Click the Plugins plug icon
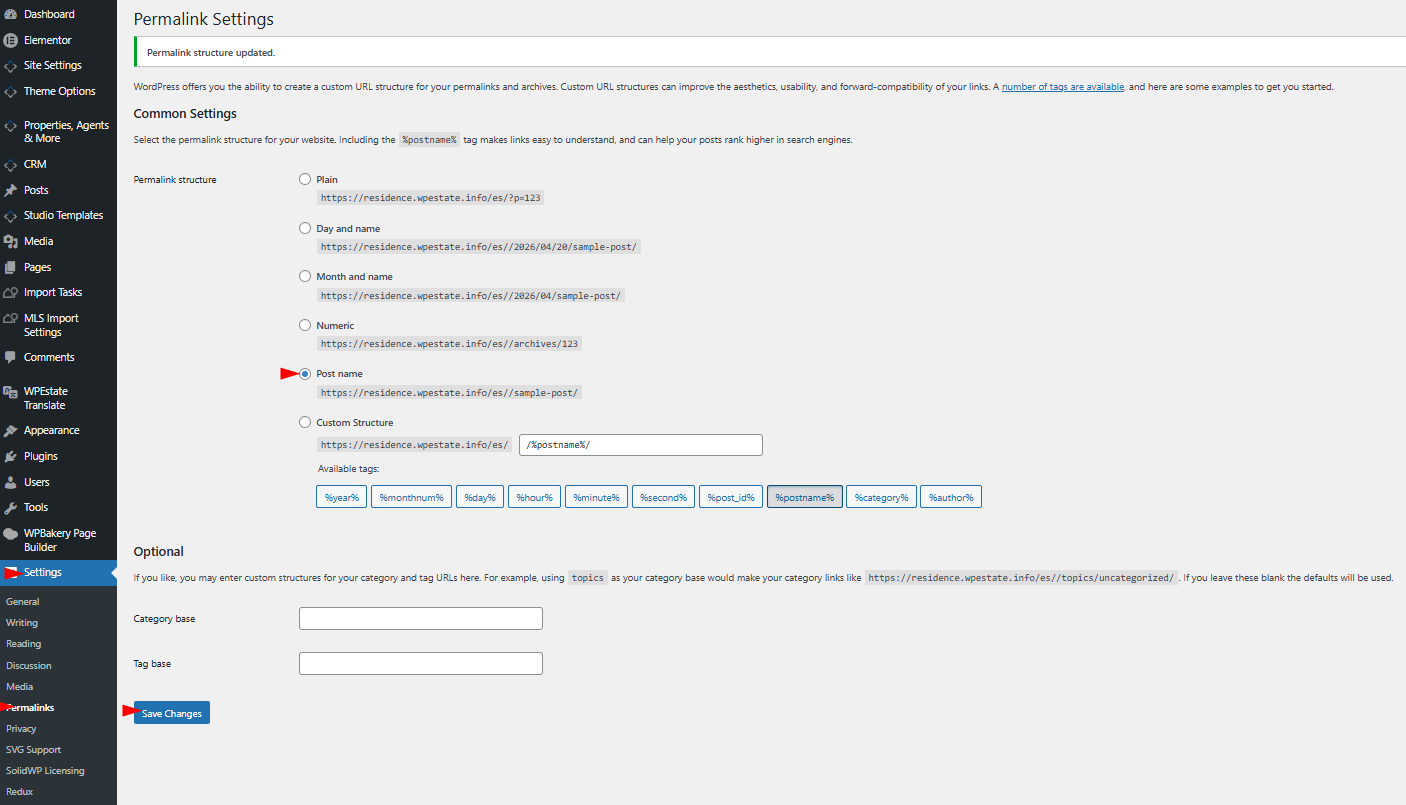Image resolution: width=1406 pixels, height=805 pixels. (x=11, y=456)
